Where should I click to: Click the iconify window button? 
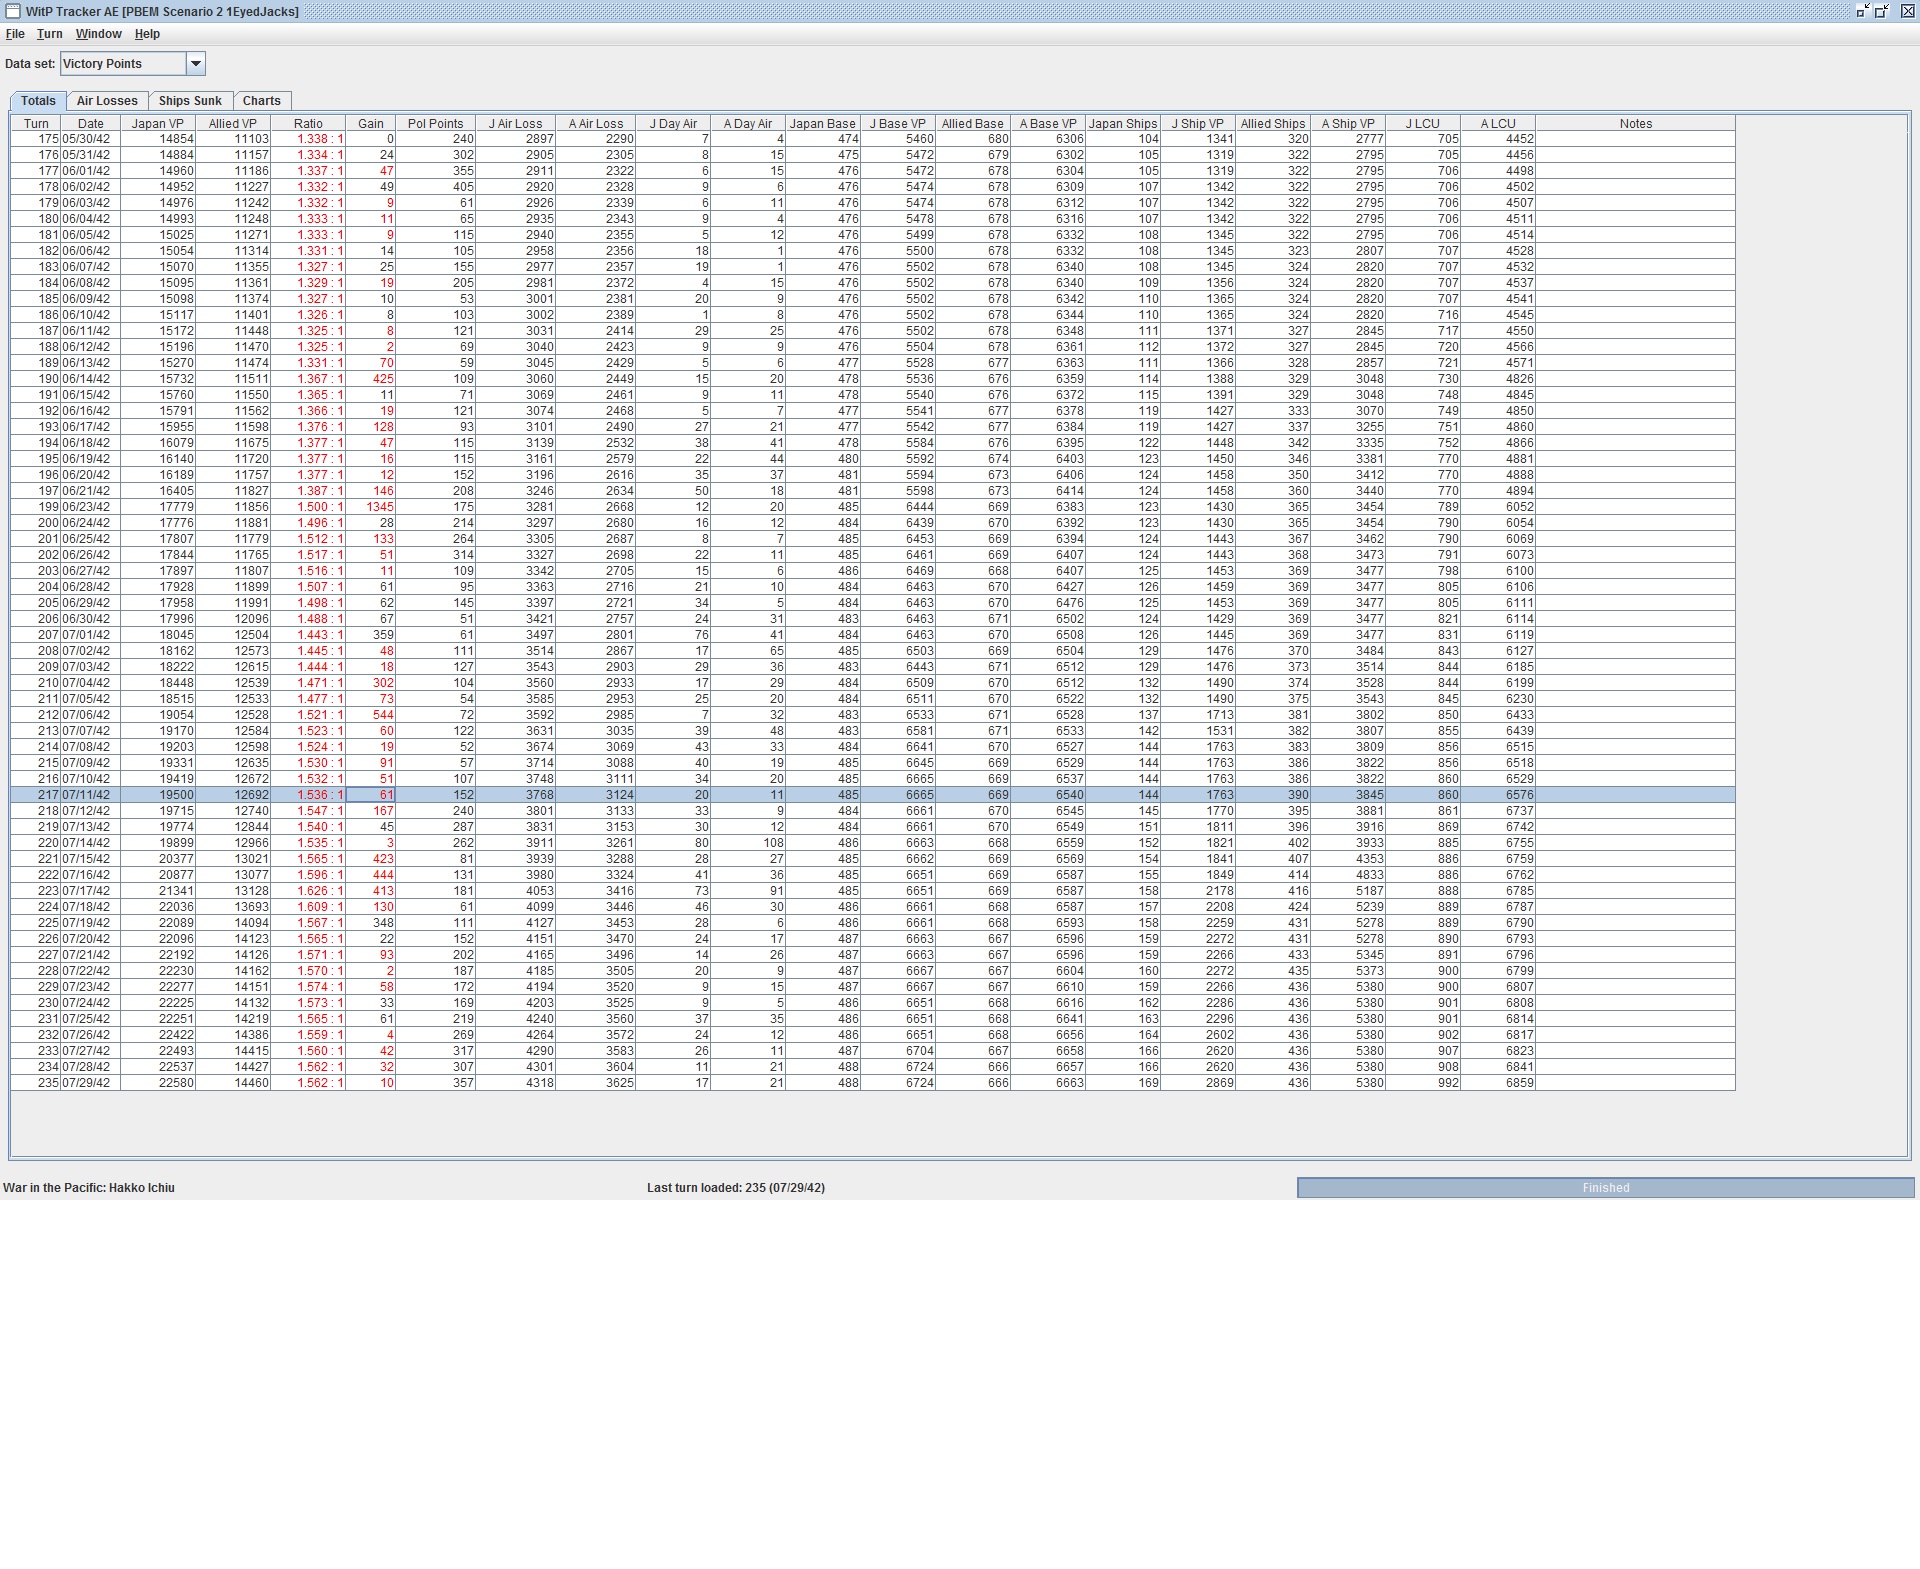[1862, 11]
